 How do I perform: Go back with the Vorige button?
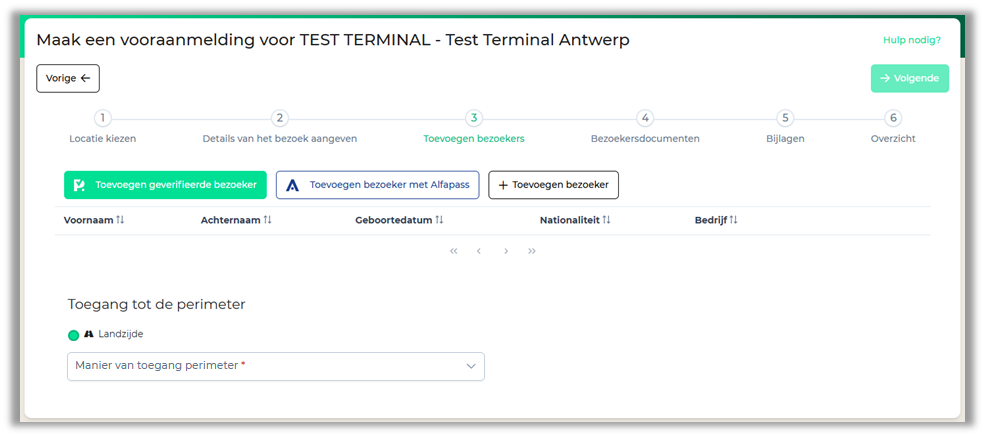coord(68,78)
